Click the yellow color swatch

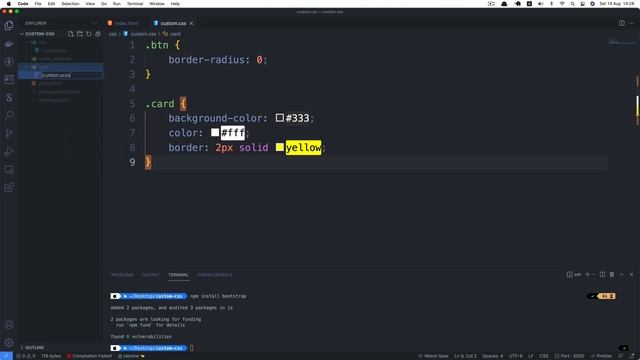click(280, 147)
